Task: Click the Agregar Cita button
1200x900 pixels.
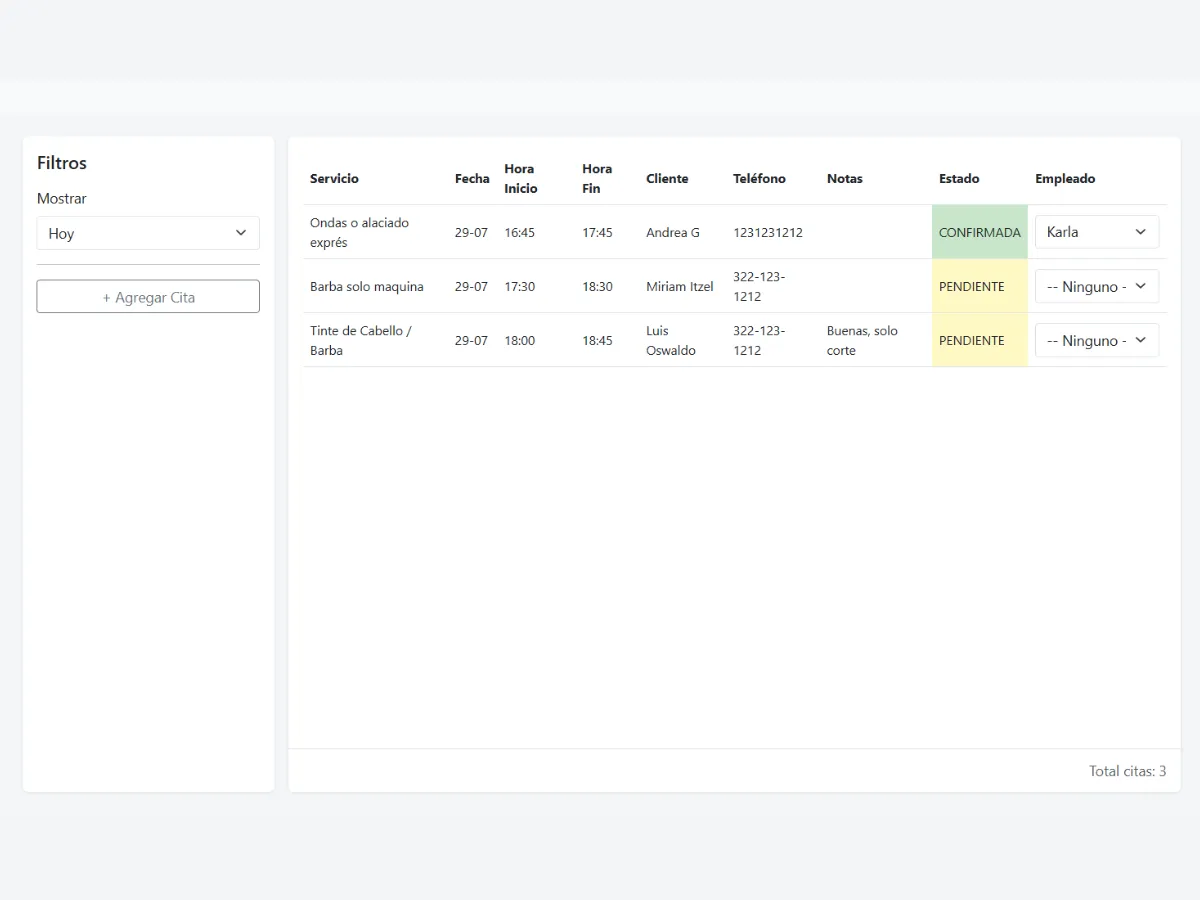Action: click(x=148, y=297)
